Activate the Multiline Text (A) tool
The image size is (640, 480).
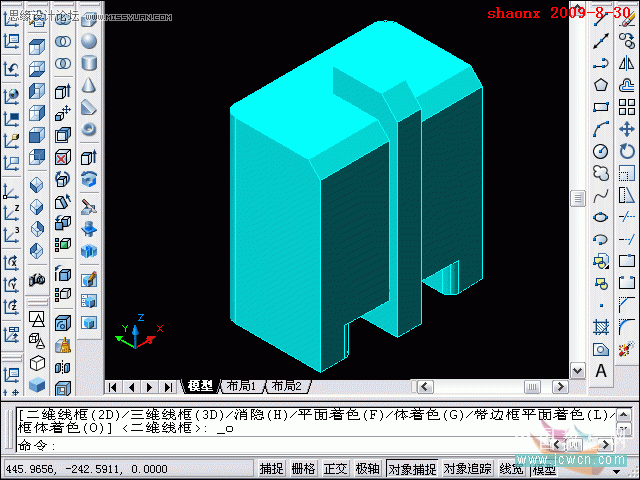click(601, 371)
